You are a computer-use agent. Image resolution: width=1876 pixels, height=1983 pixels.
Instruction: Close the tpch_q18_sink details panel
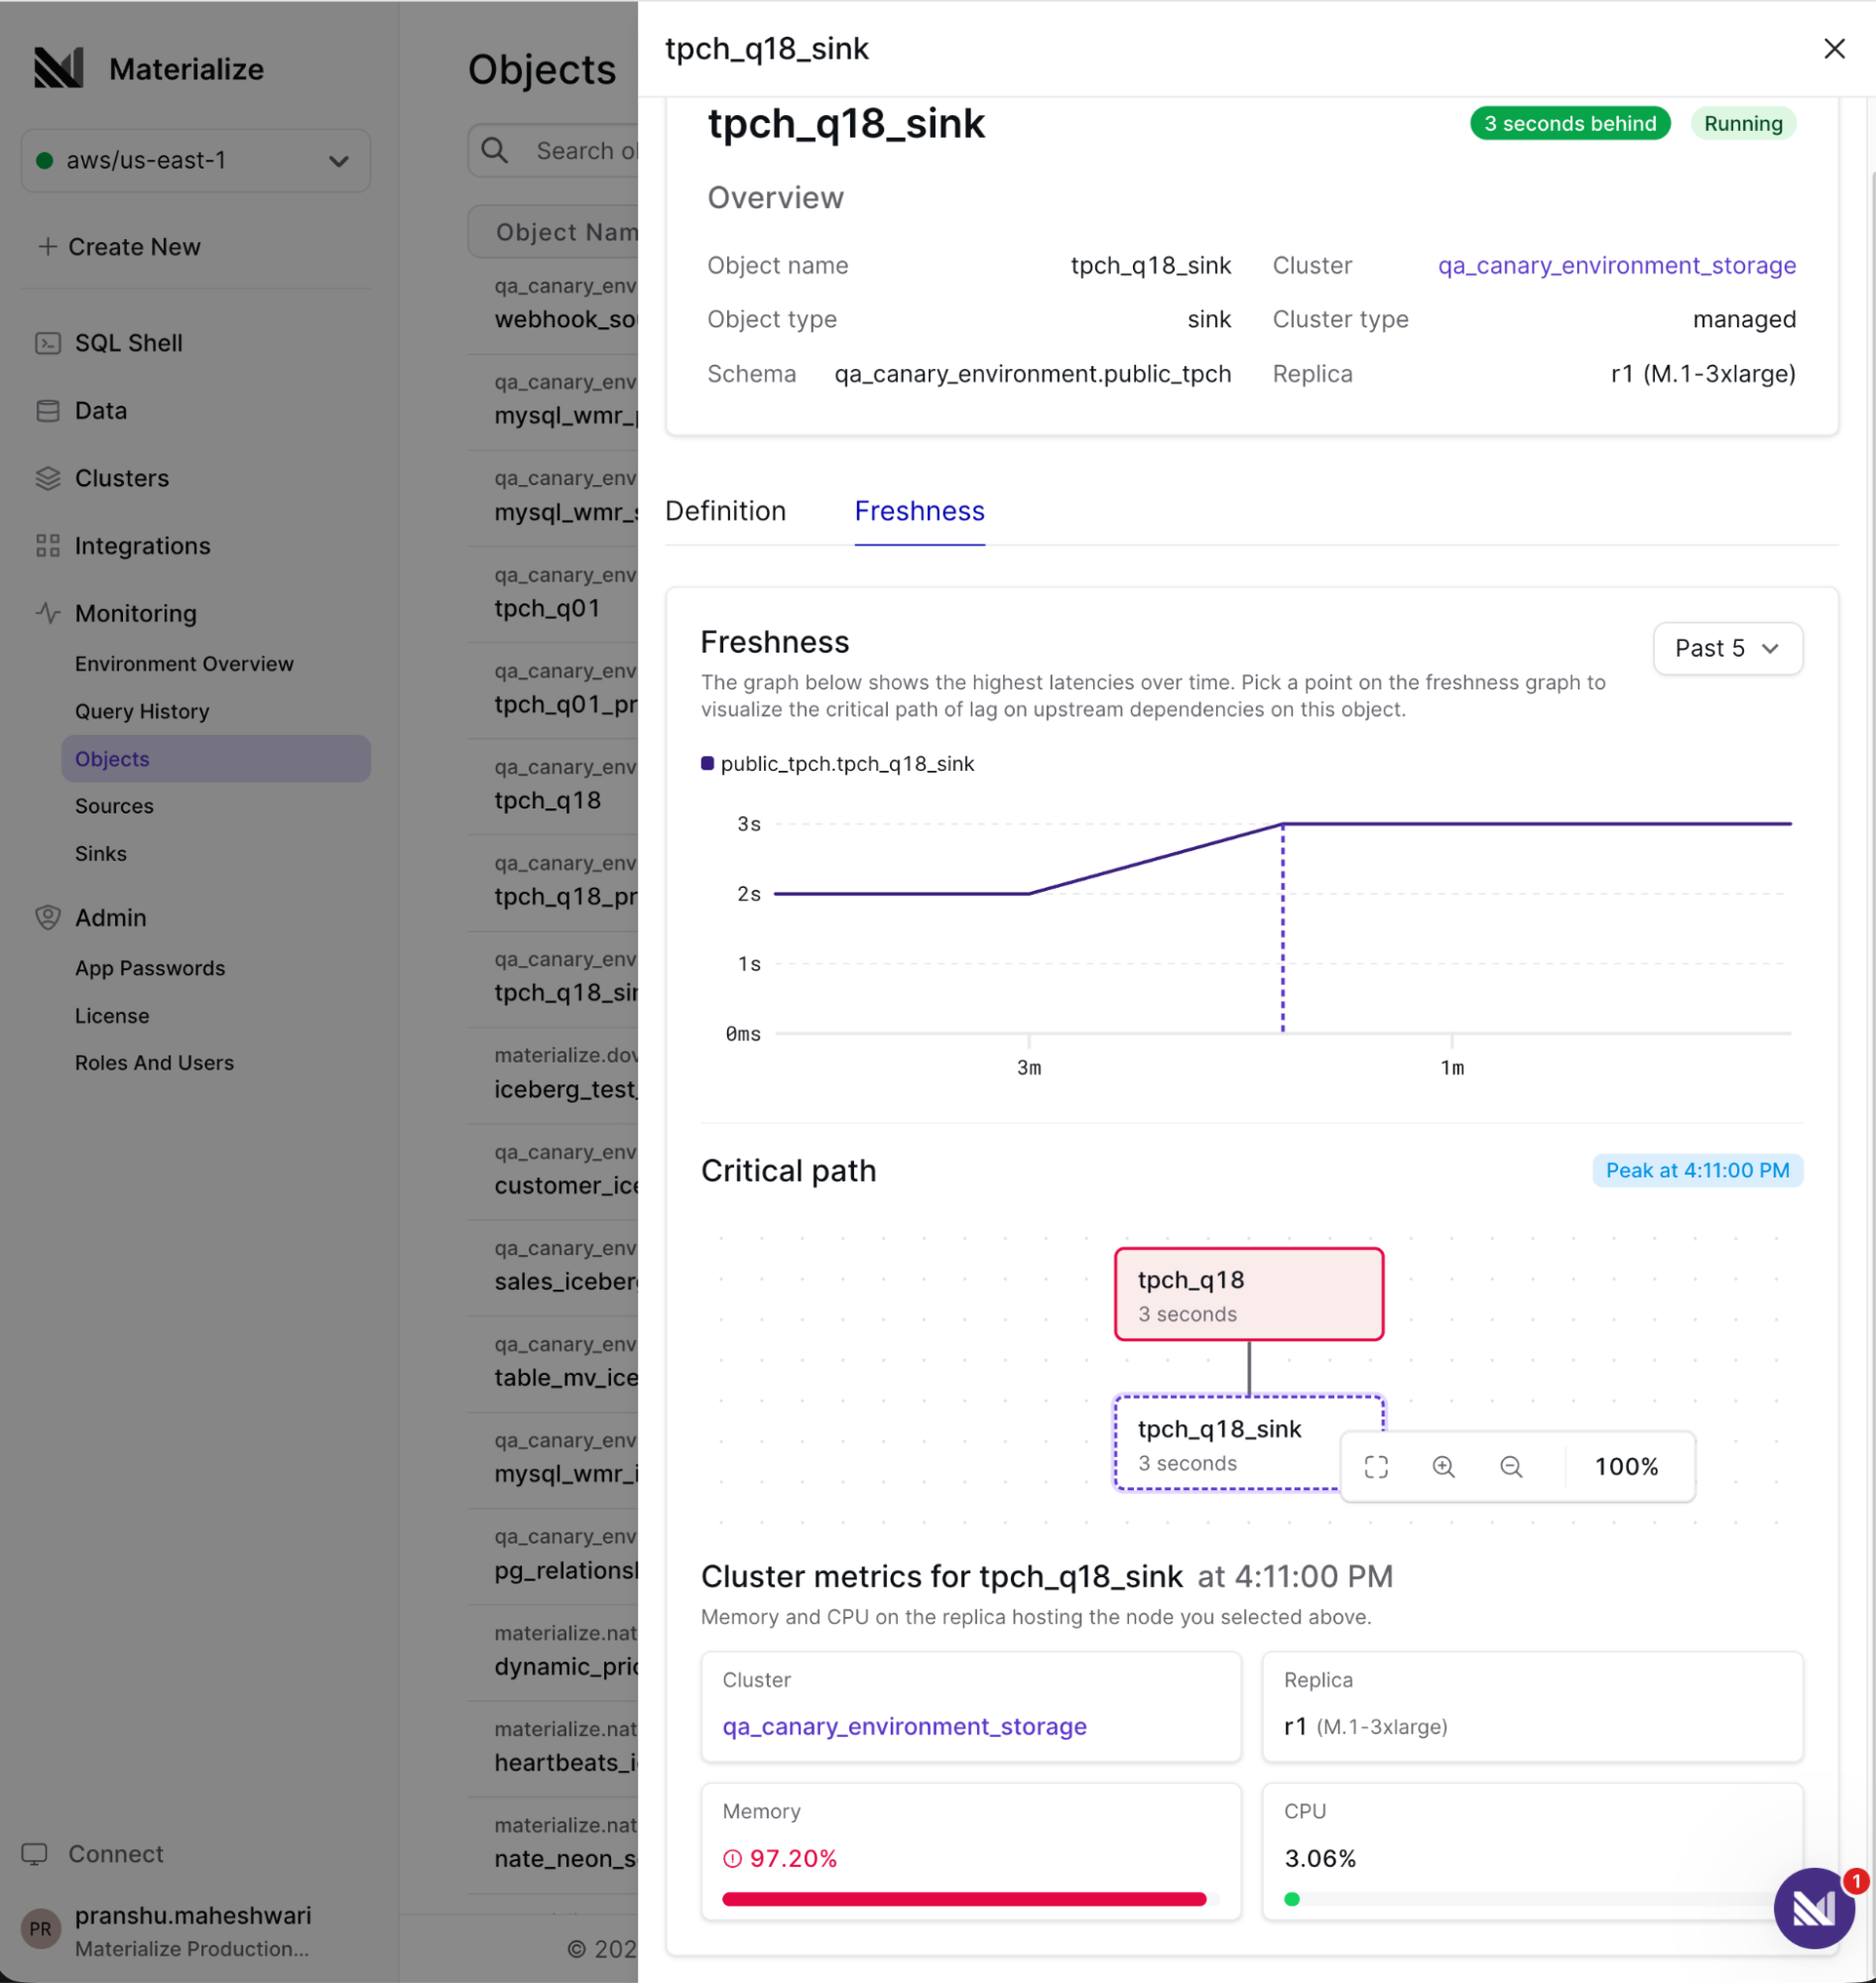point(1834,48)
